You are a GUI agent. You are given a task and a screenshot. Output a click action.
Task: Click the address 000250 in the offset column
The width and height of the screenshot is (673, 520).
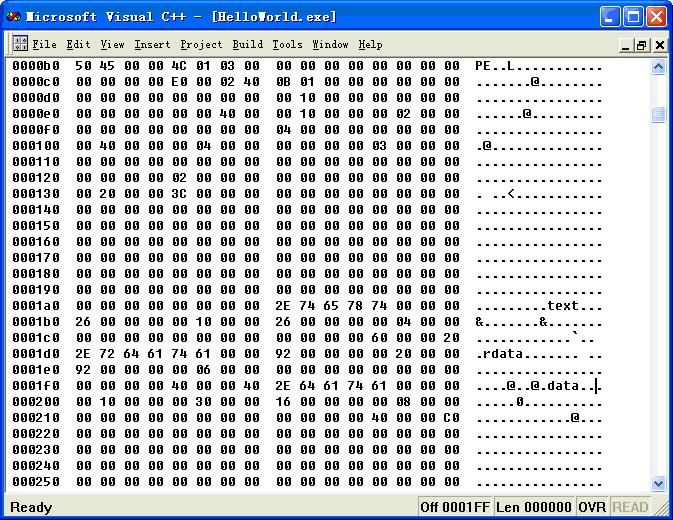tap(36, 482)
